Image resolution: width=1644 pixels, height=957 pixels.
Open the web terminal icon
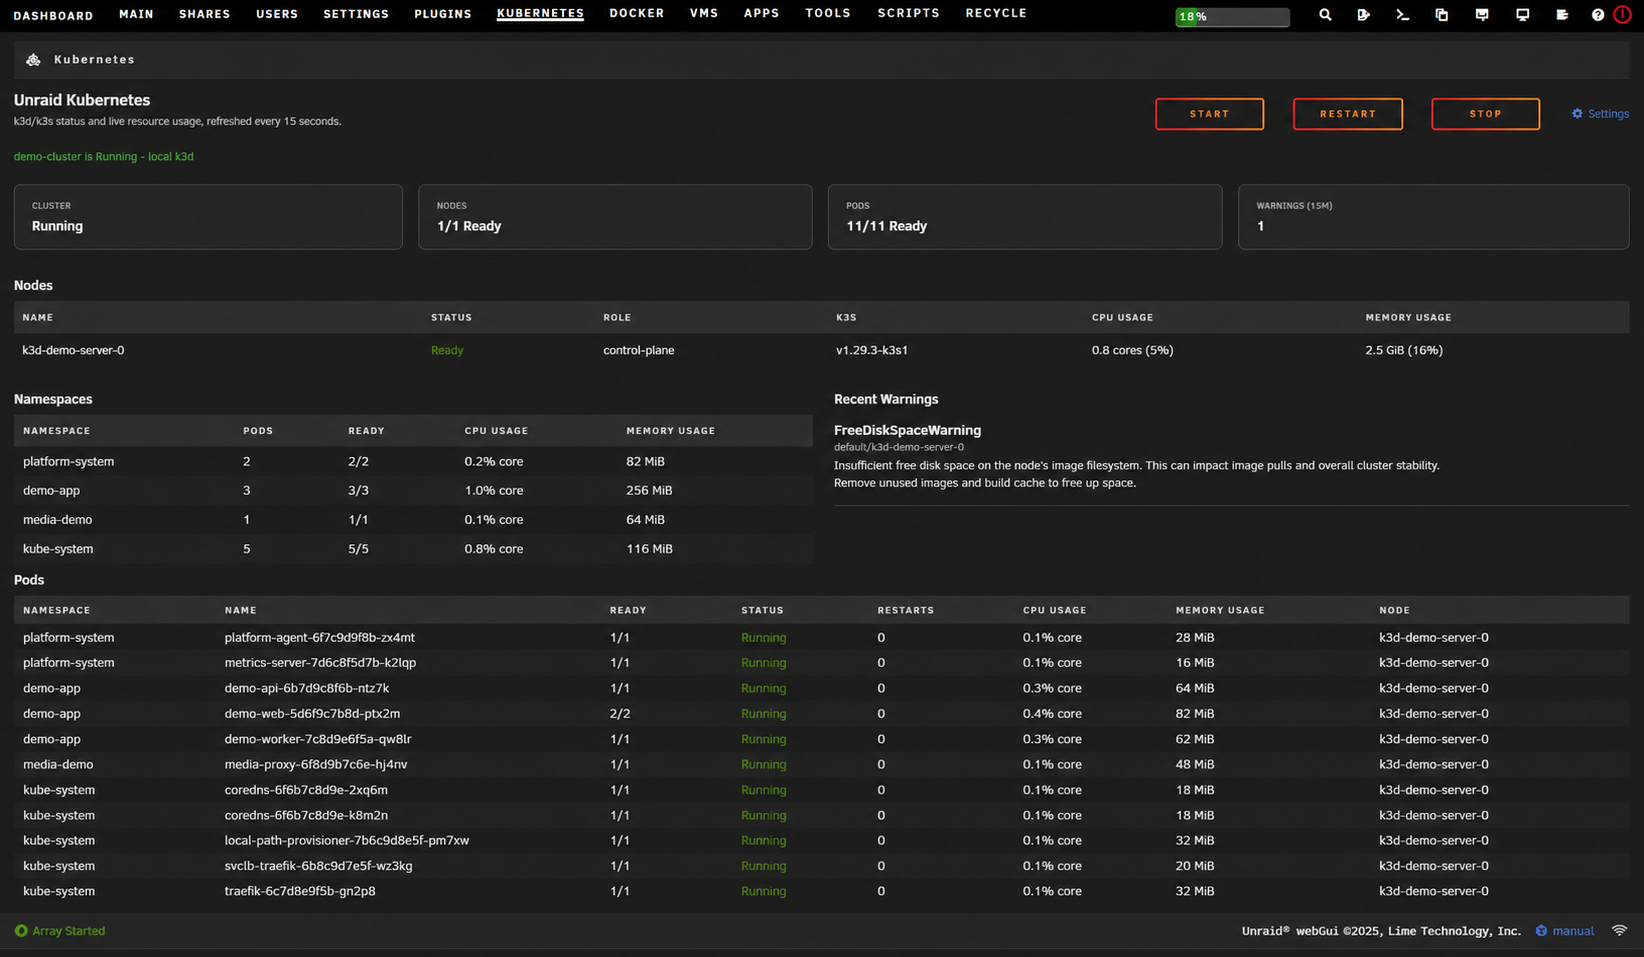point(1402,15)
